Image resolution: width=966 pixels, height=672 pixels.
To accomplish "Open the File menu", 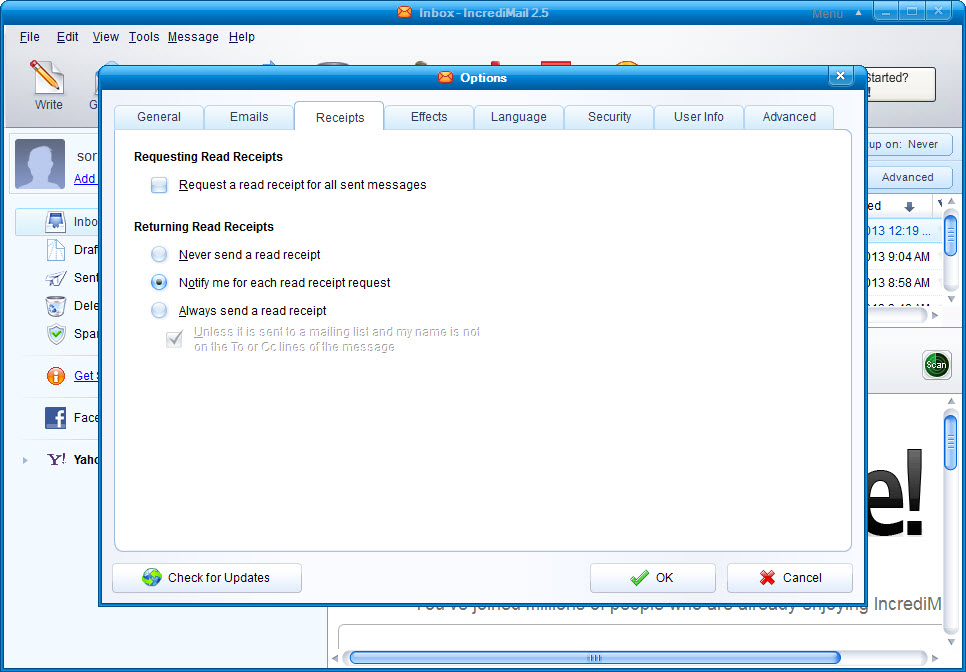I will pyautogui.click(x=30, y=37).
